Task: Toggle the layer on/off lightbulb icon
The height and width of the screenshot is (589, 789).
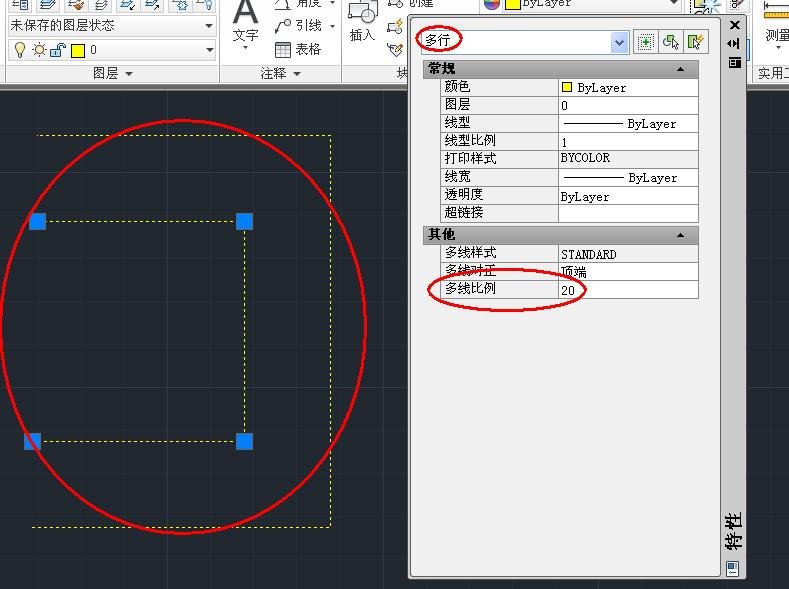Action: click(20, 50)
